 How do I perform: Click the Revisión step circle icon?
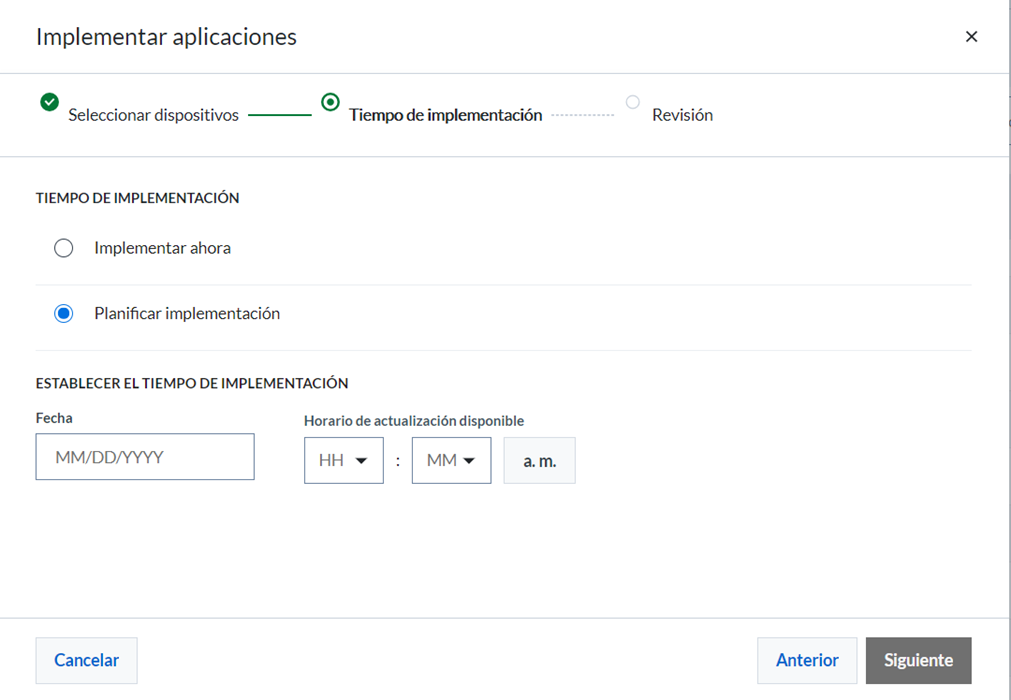(633, 102)
